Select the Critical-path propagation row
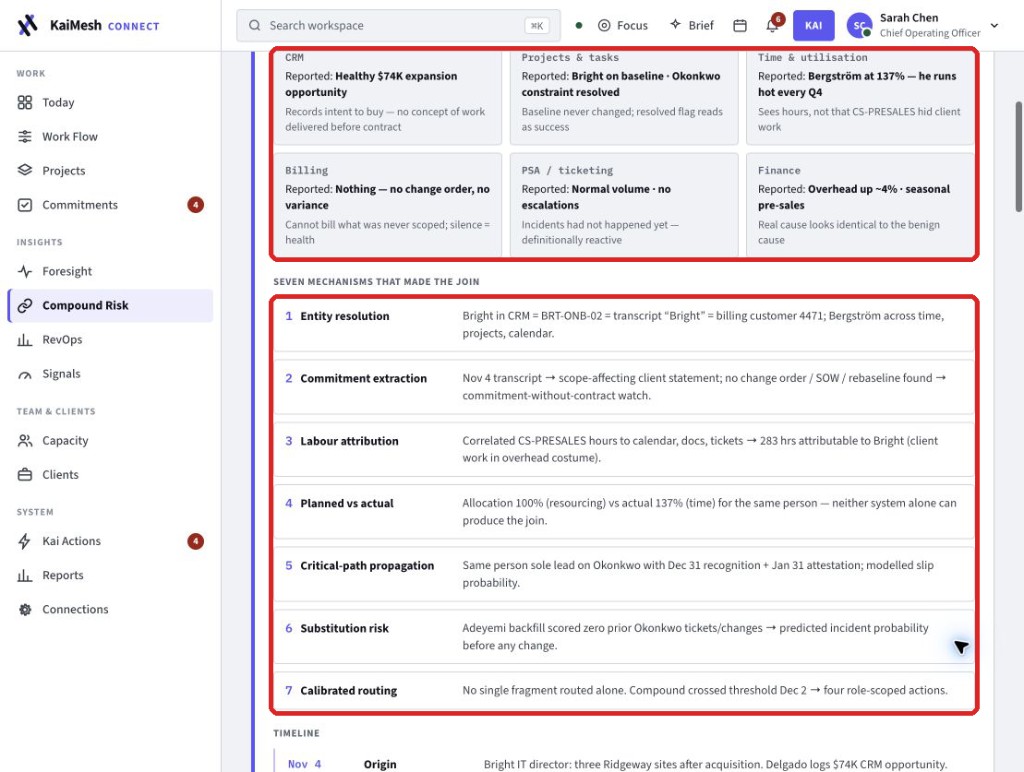1024x772 pixels. [624, 574]
